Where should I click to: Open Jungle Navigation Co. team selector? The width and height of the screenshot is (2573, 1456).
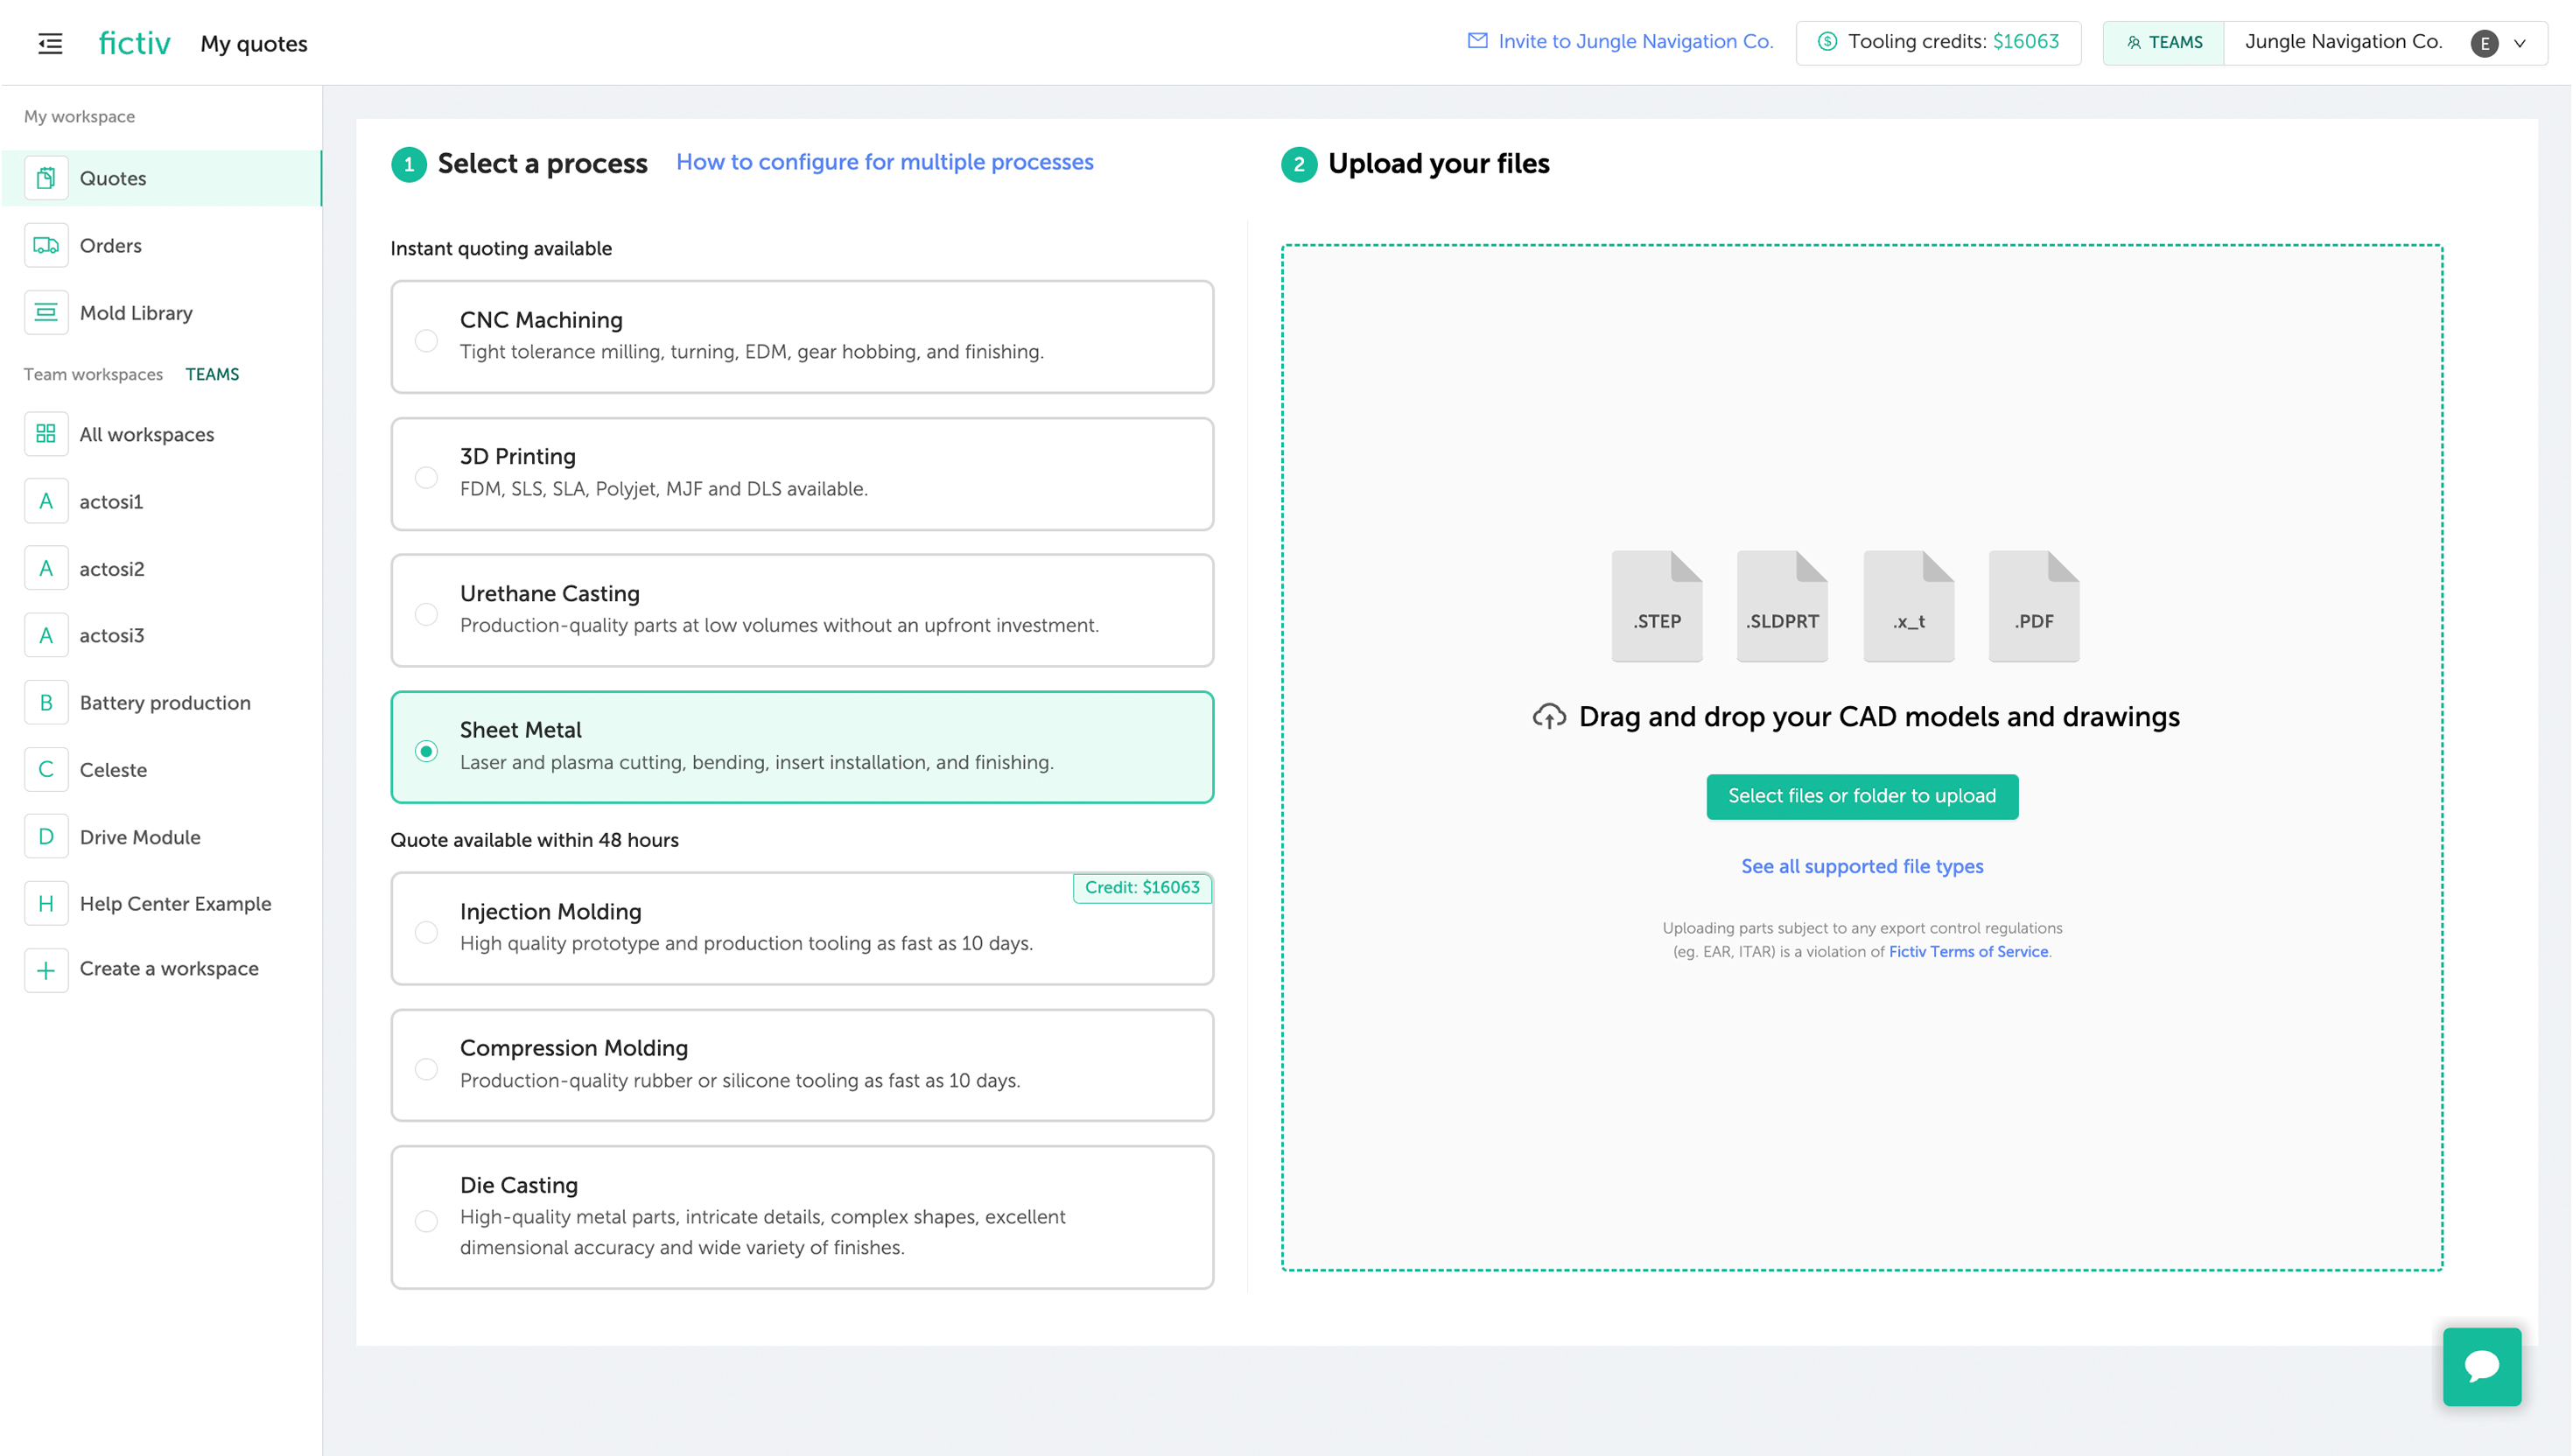2342,42
